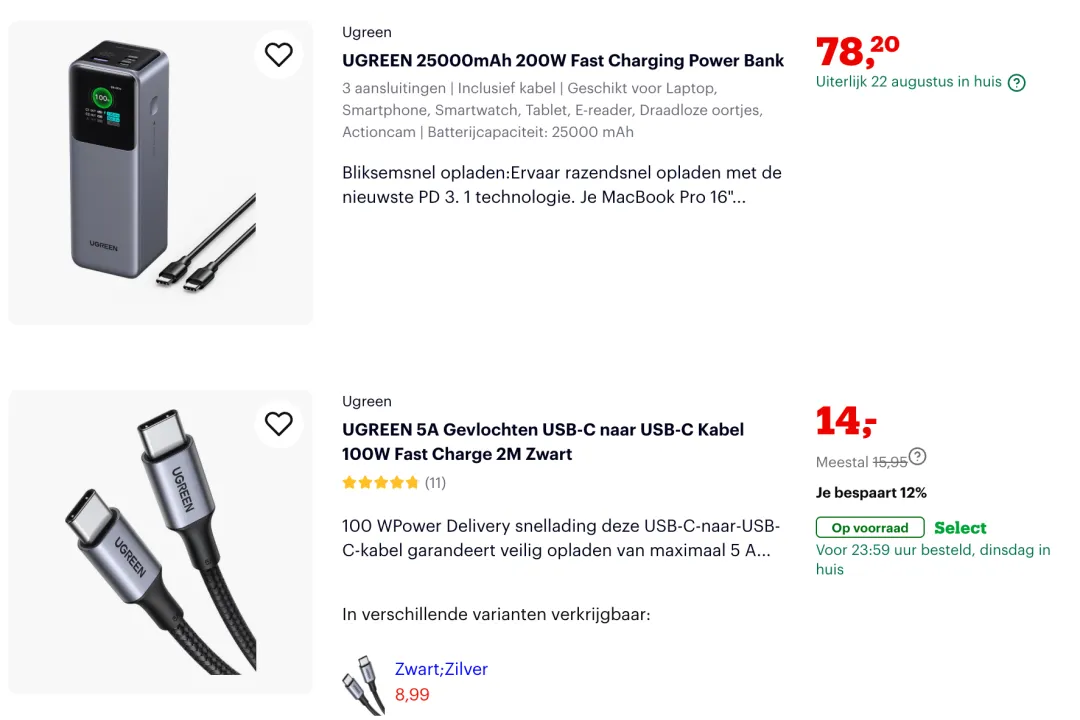The image size is (1080, 720).
Task: Click question mark icon beside Meestal price
Action: pyautogui.click(x=917, y=457)
